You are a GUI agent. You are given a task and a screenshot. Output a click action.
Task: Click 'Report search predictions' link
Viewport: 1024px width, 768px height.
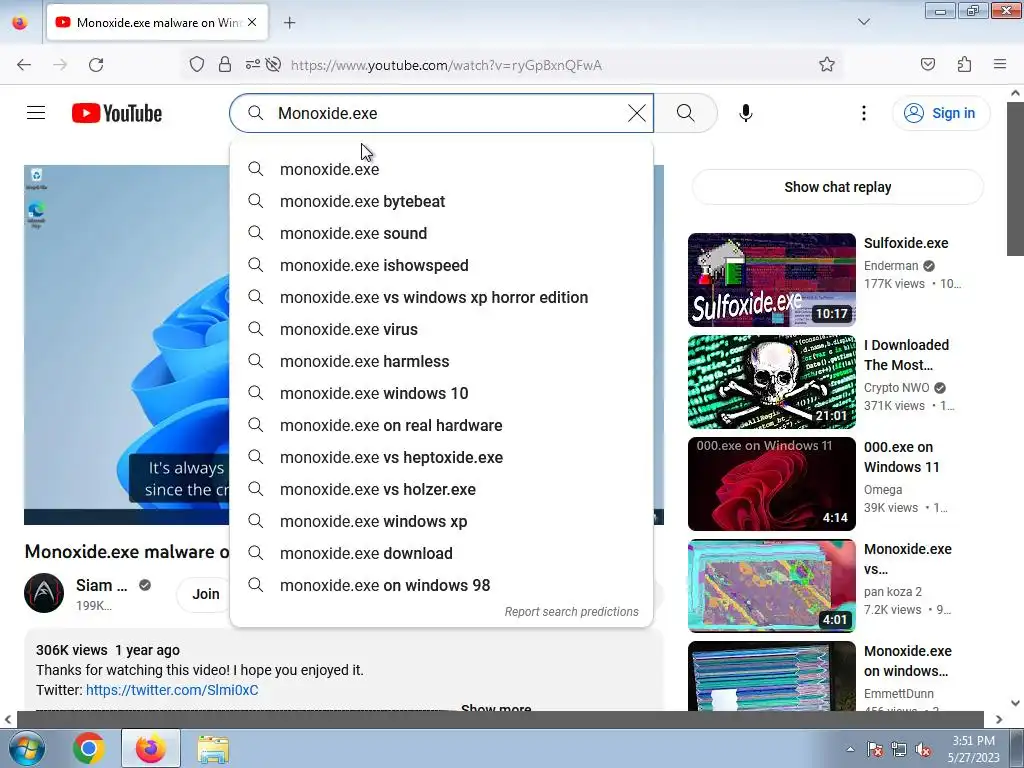[x=571, y=612]
